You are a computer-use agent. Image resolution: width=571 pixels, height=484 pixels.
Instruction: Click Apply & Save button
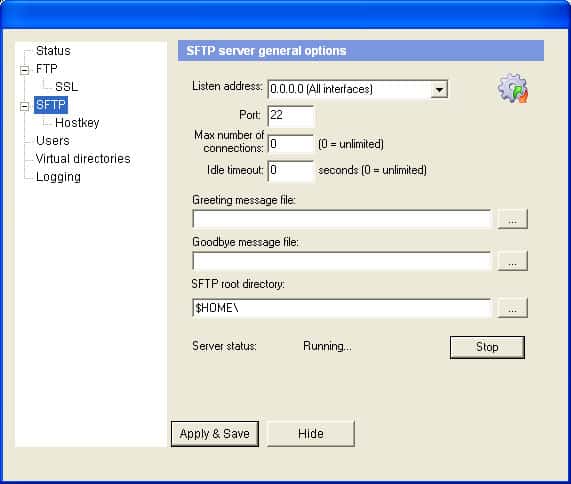(215, 434)
